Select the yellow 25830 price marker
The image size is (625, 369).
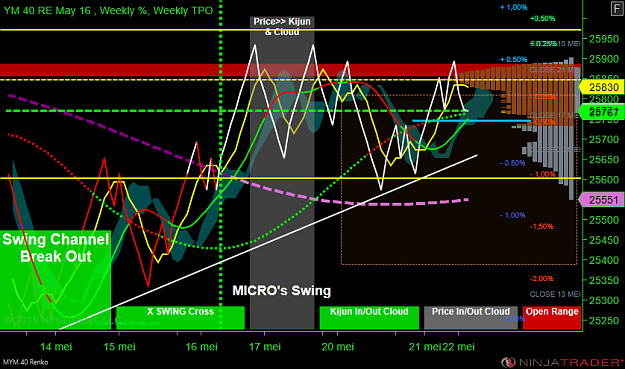(x=601, y=87)
